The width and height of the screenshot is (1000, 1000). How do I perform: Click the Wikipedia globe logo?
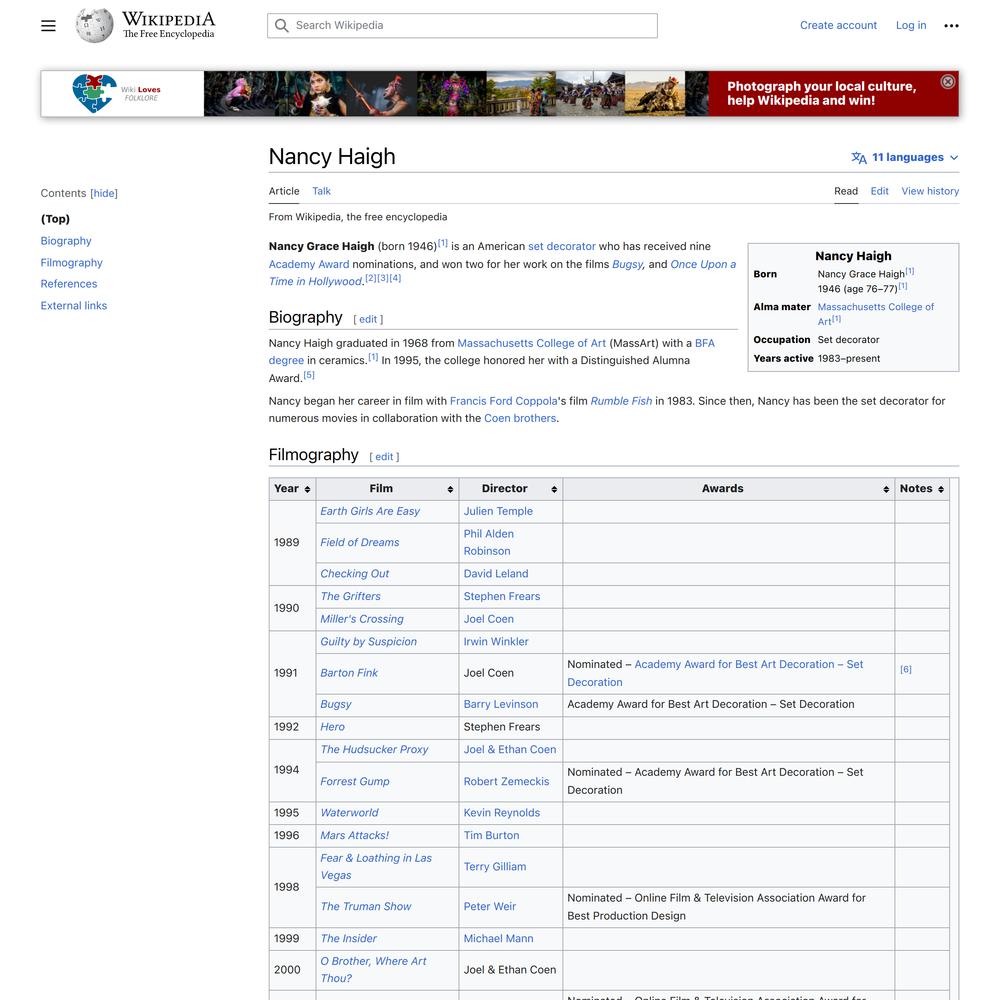coord(94,26)
